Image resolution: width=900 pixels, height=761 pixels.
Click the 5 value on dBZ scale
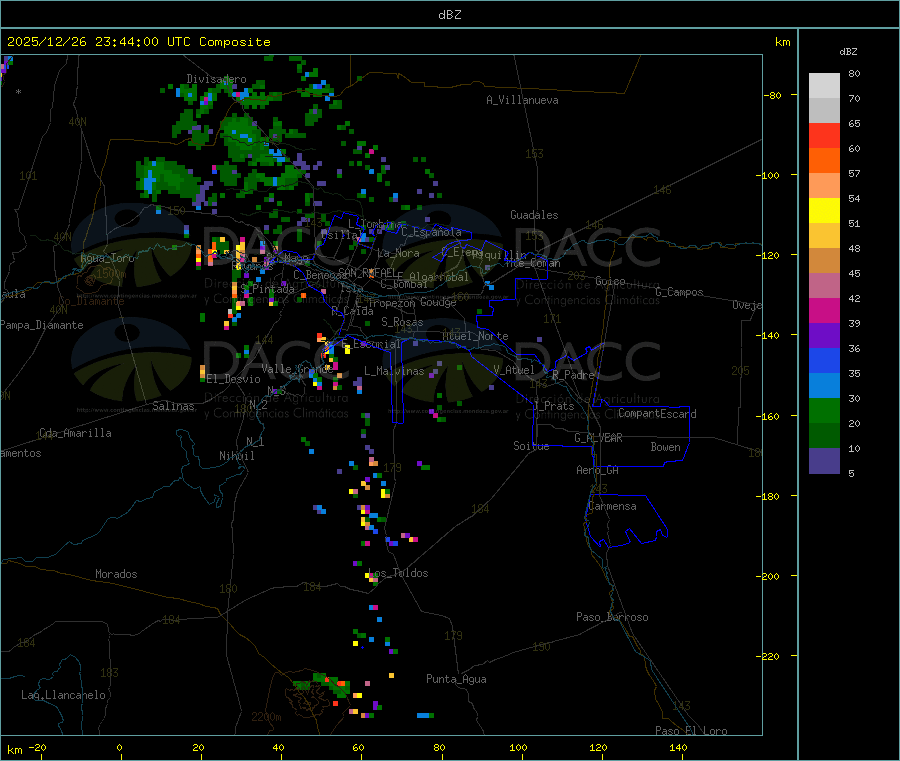pyautogui.click(x=851, y=473)
